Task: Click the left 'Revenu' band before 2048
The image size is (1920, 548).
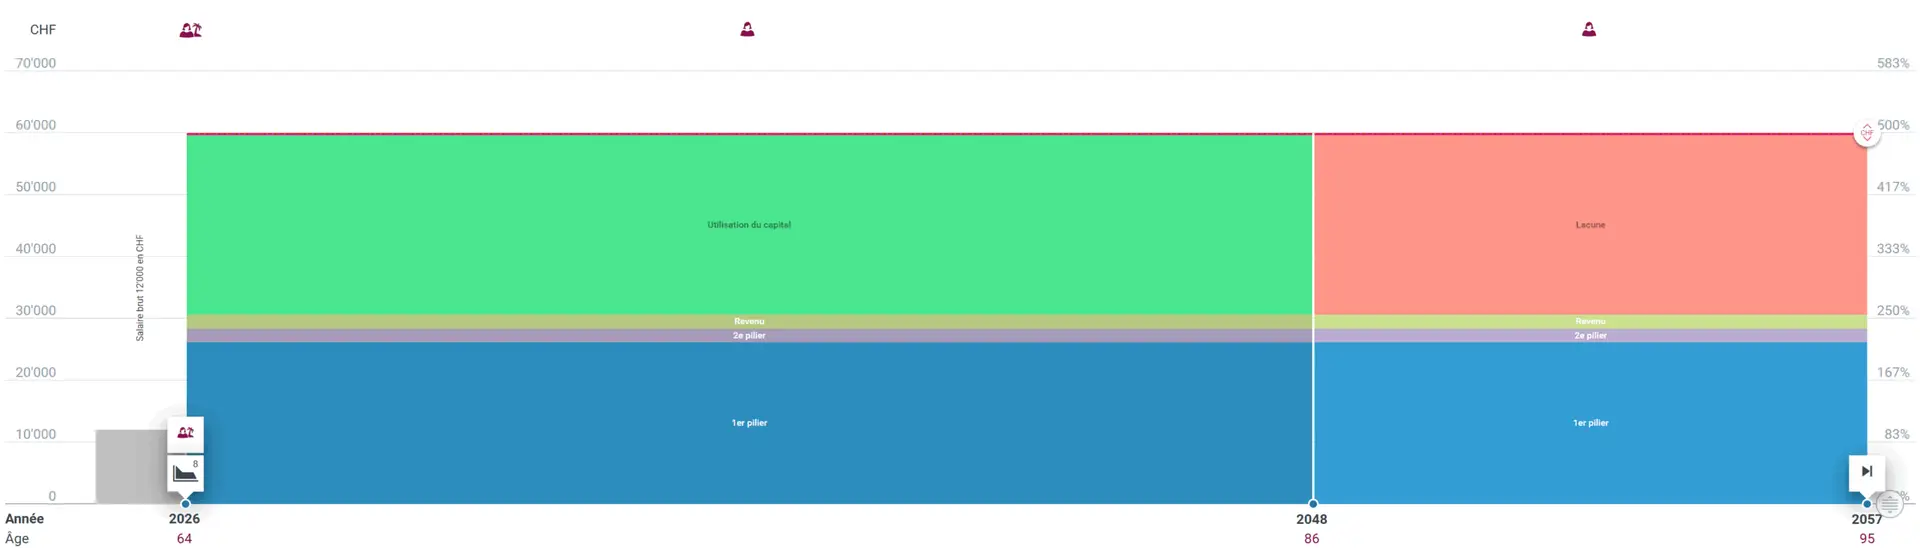Action: pos(749,322)
